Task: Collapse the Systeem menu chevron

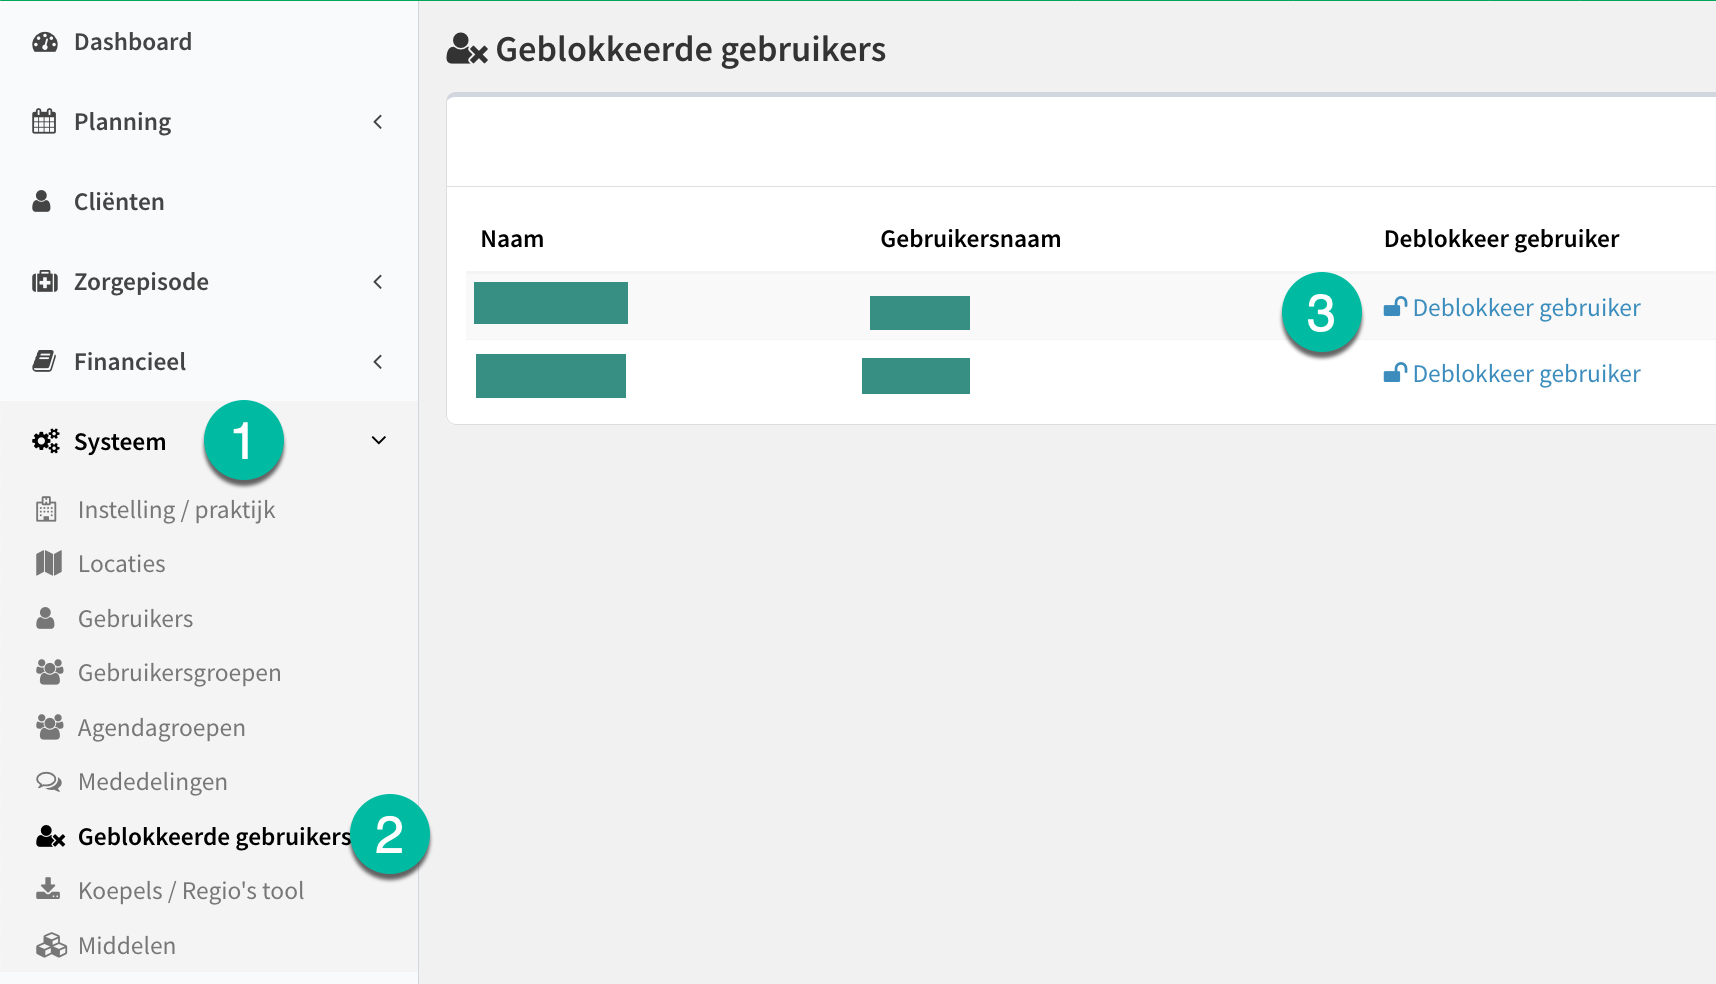Action: click(x=379, y=441)
